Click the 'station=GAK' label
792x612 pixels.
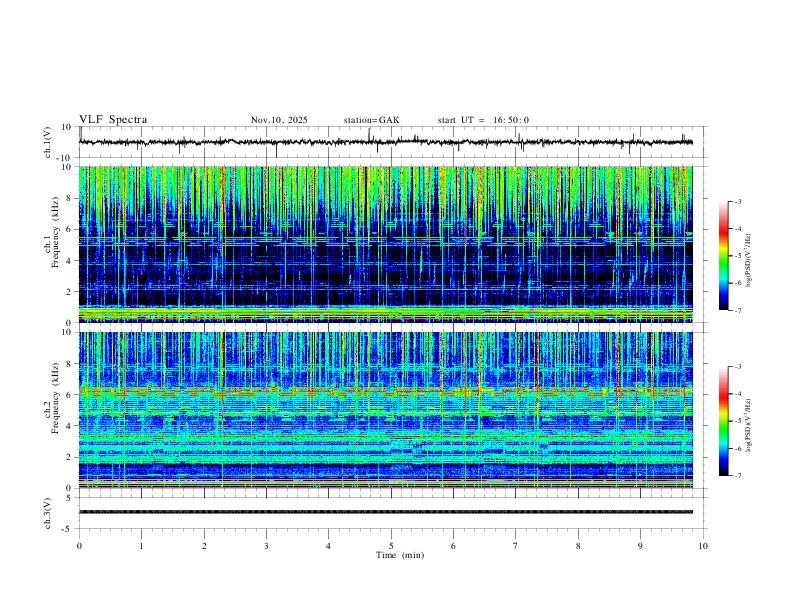tap(371, 120)
